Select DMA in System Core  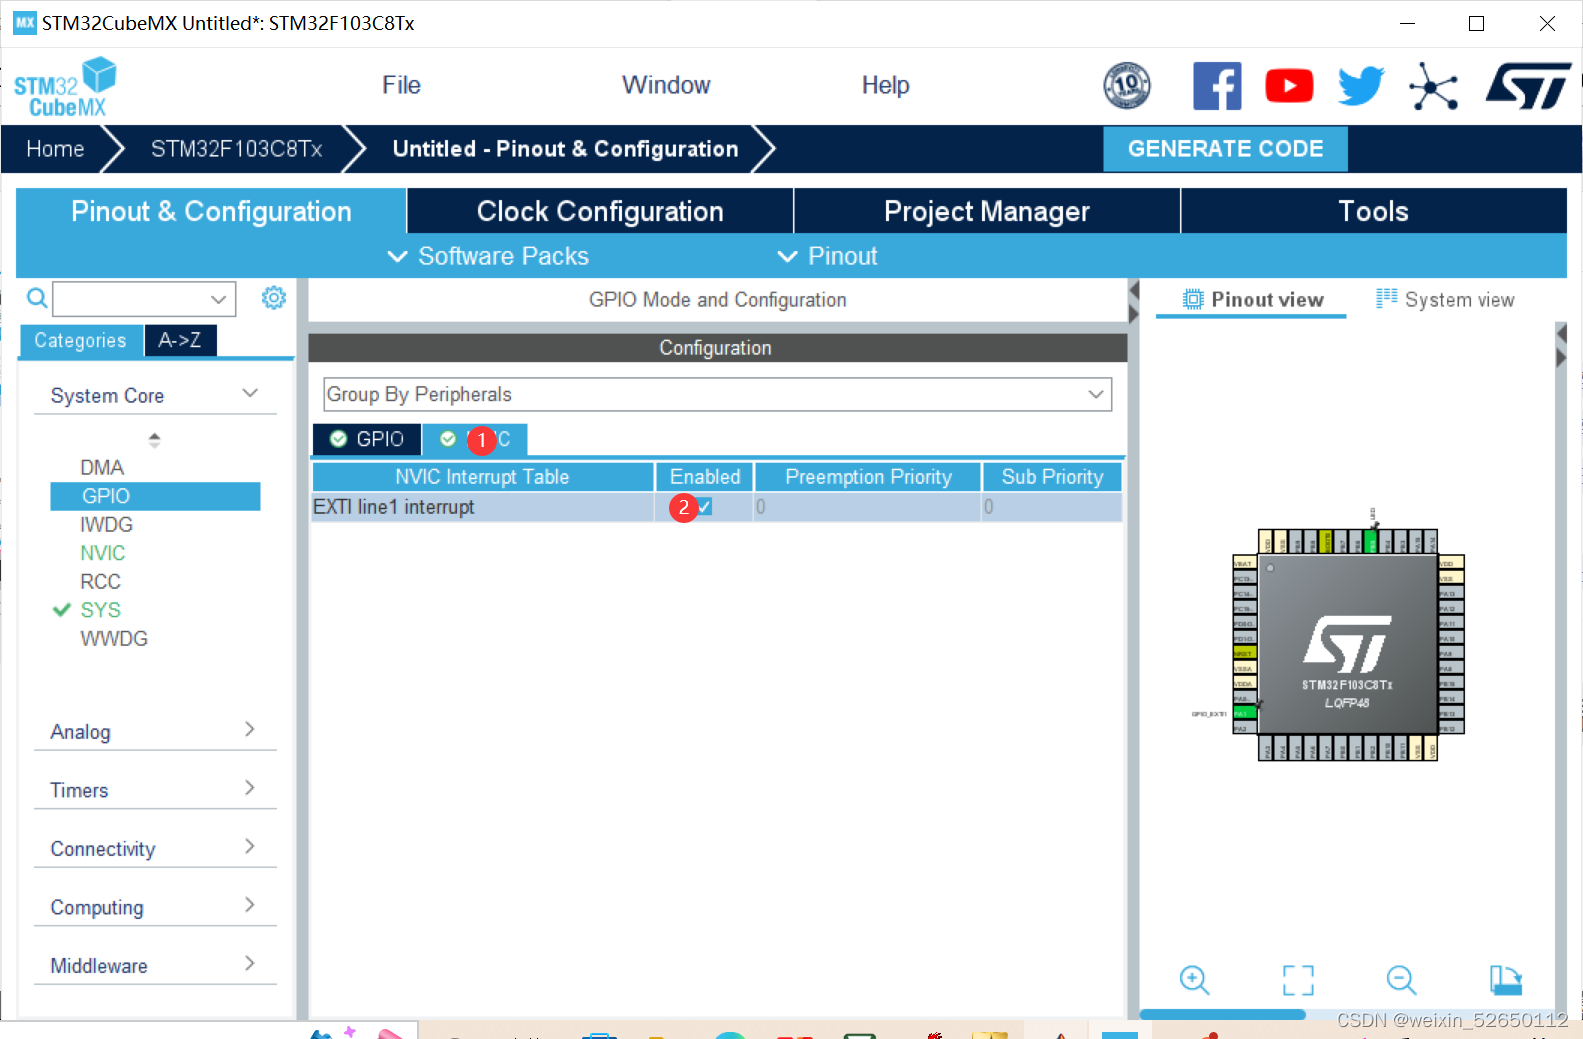click(x=102, y=467)
